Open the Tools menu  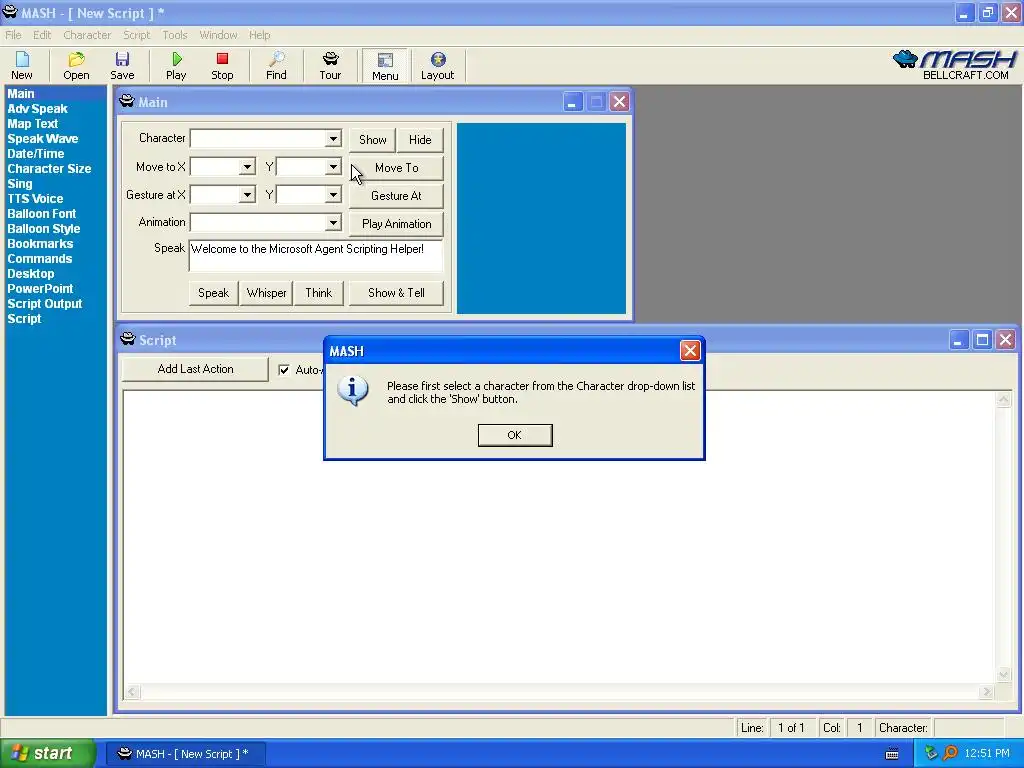pyautogui.click(x=174, y=35)
